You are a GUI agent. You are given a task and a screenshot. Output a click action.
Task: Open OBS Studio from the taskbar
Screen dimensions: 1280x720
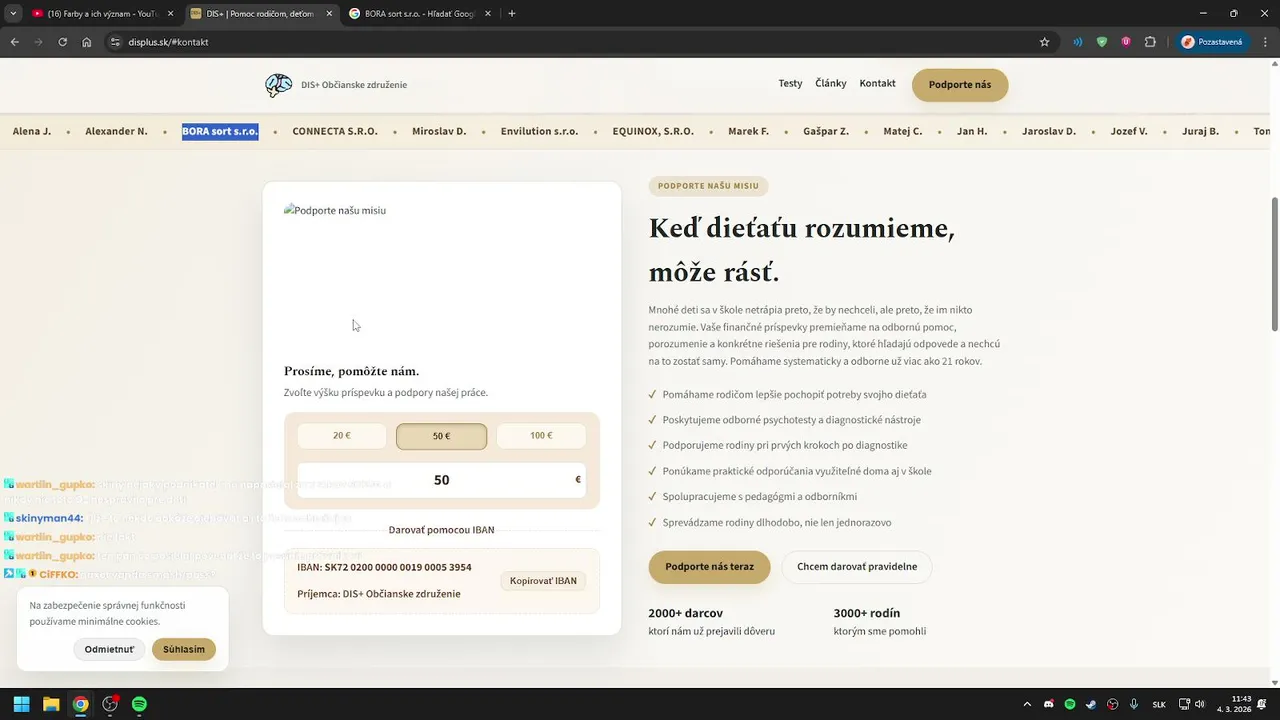pos(110,704)
